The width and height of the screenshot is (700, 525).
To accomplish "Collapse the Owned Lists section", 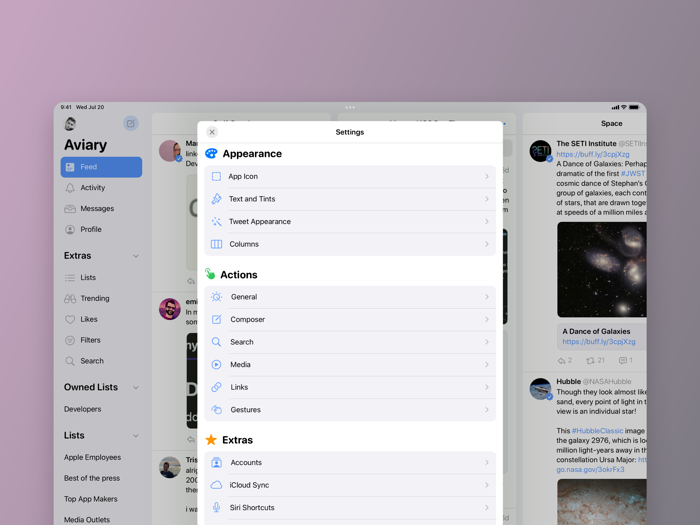I will point(136,388).
